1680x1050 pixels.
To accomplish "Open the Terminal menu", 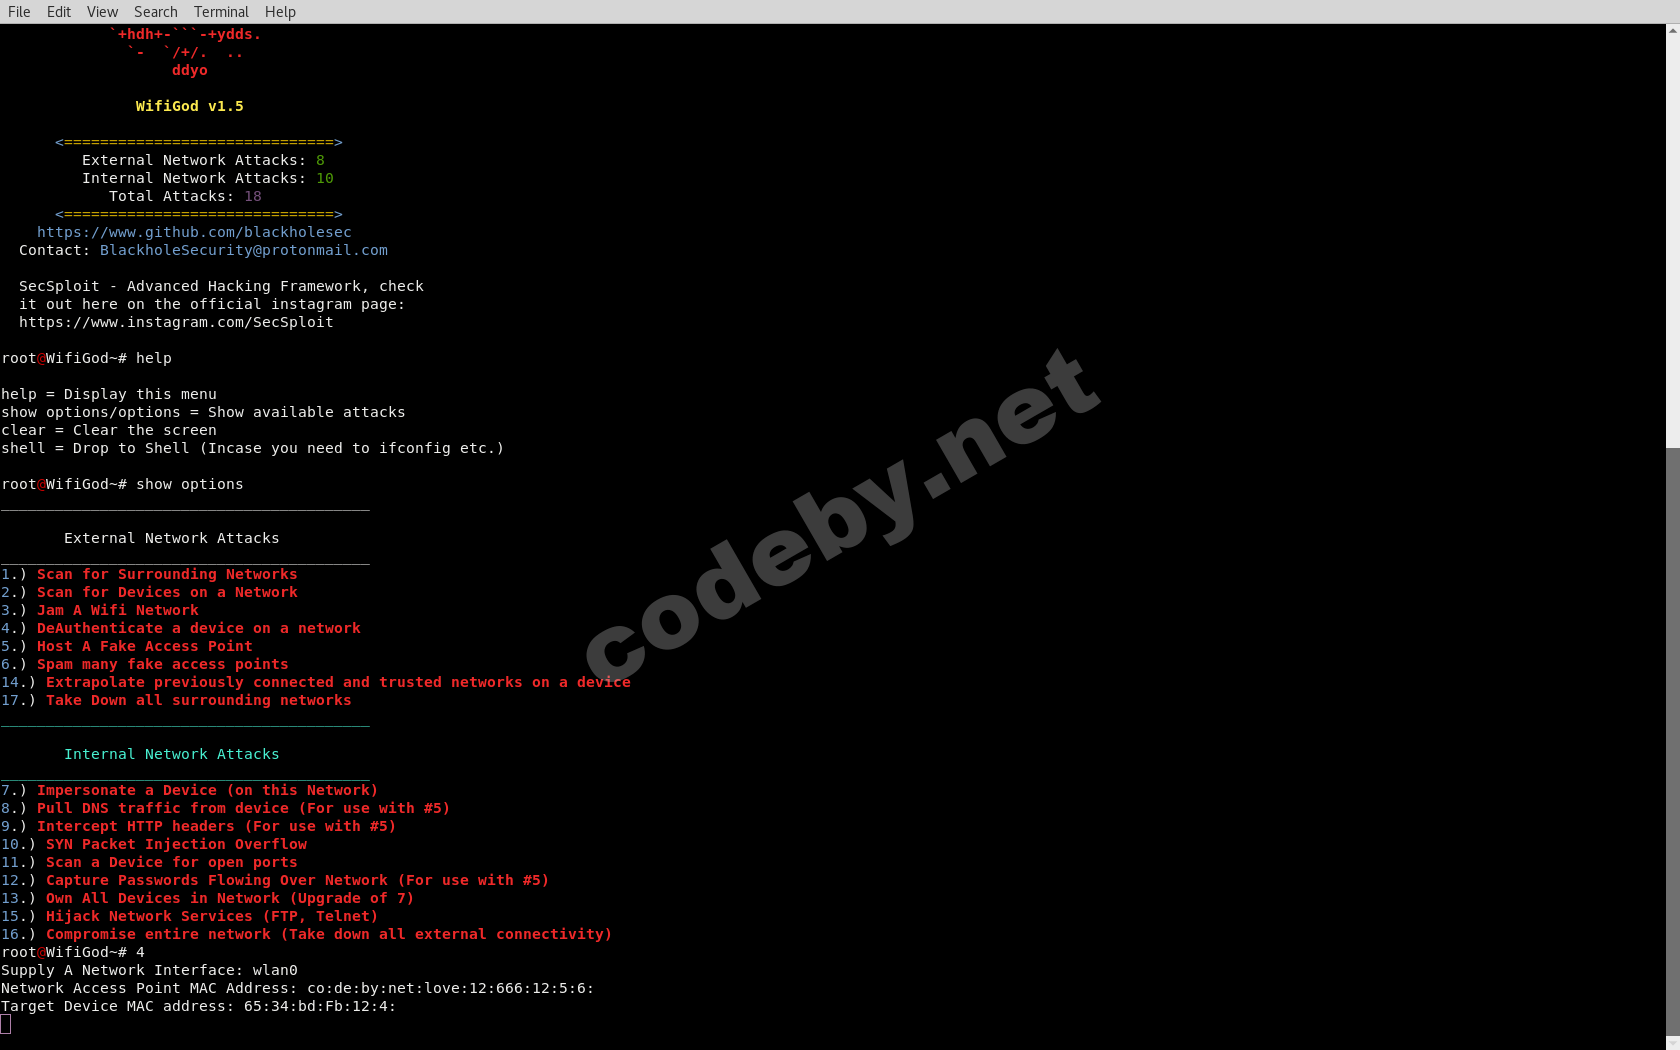I will pyautogui.click(x=221, y=12).
